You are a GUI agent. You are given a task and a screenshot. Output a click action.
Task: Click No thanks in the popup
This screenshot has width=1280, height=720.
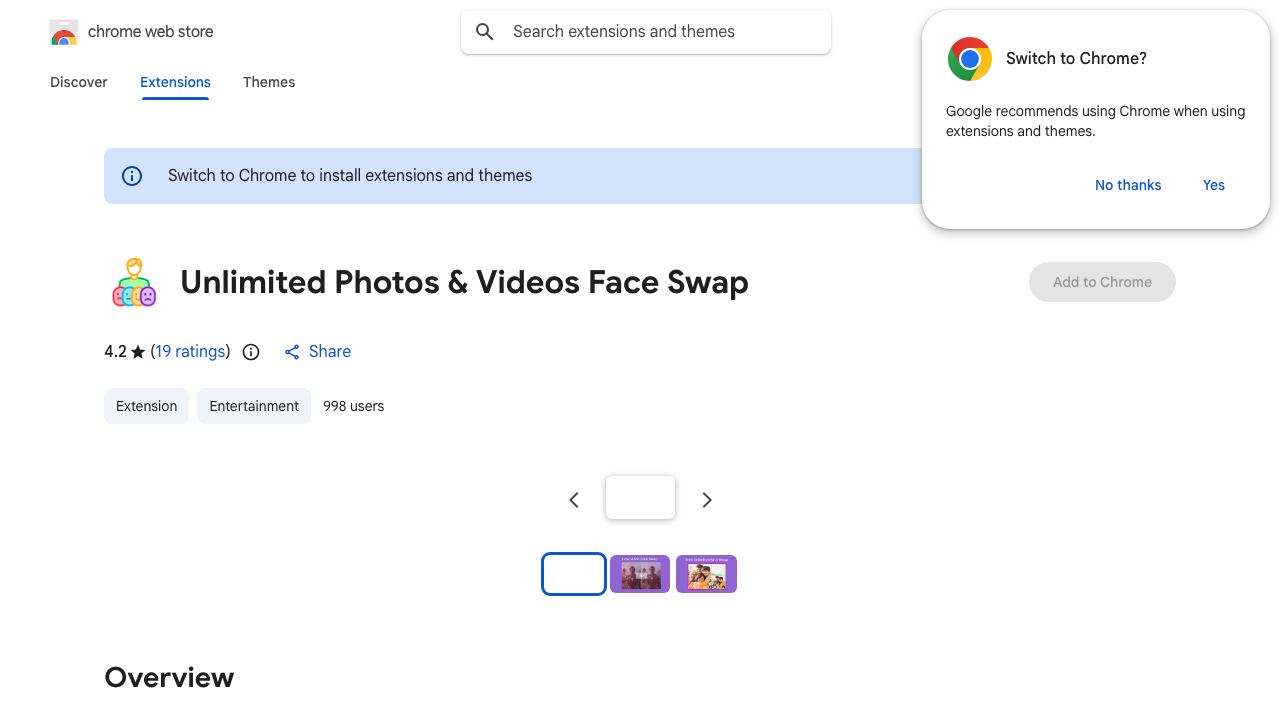point(1128,185)
